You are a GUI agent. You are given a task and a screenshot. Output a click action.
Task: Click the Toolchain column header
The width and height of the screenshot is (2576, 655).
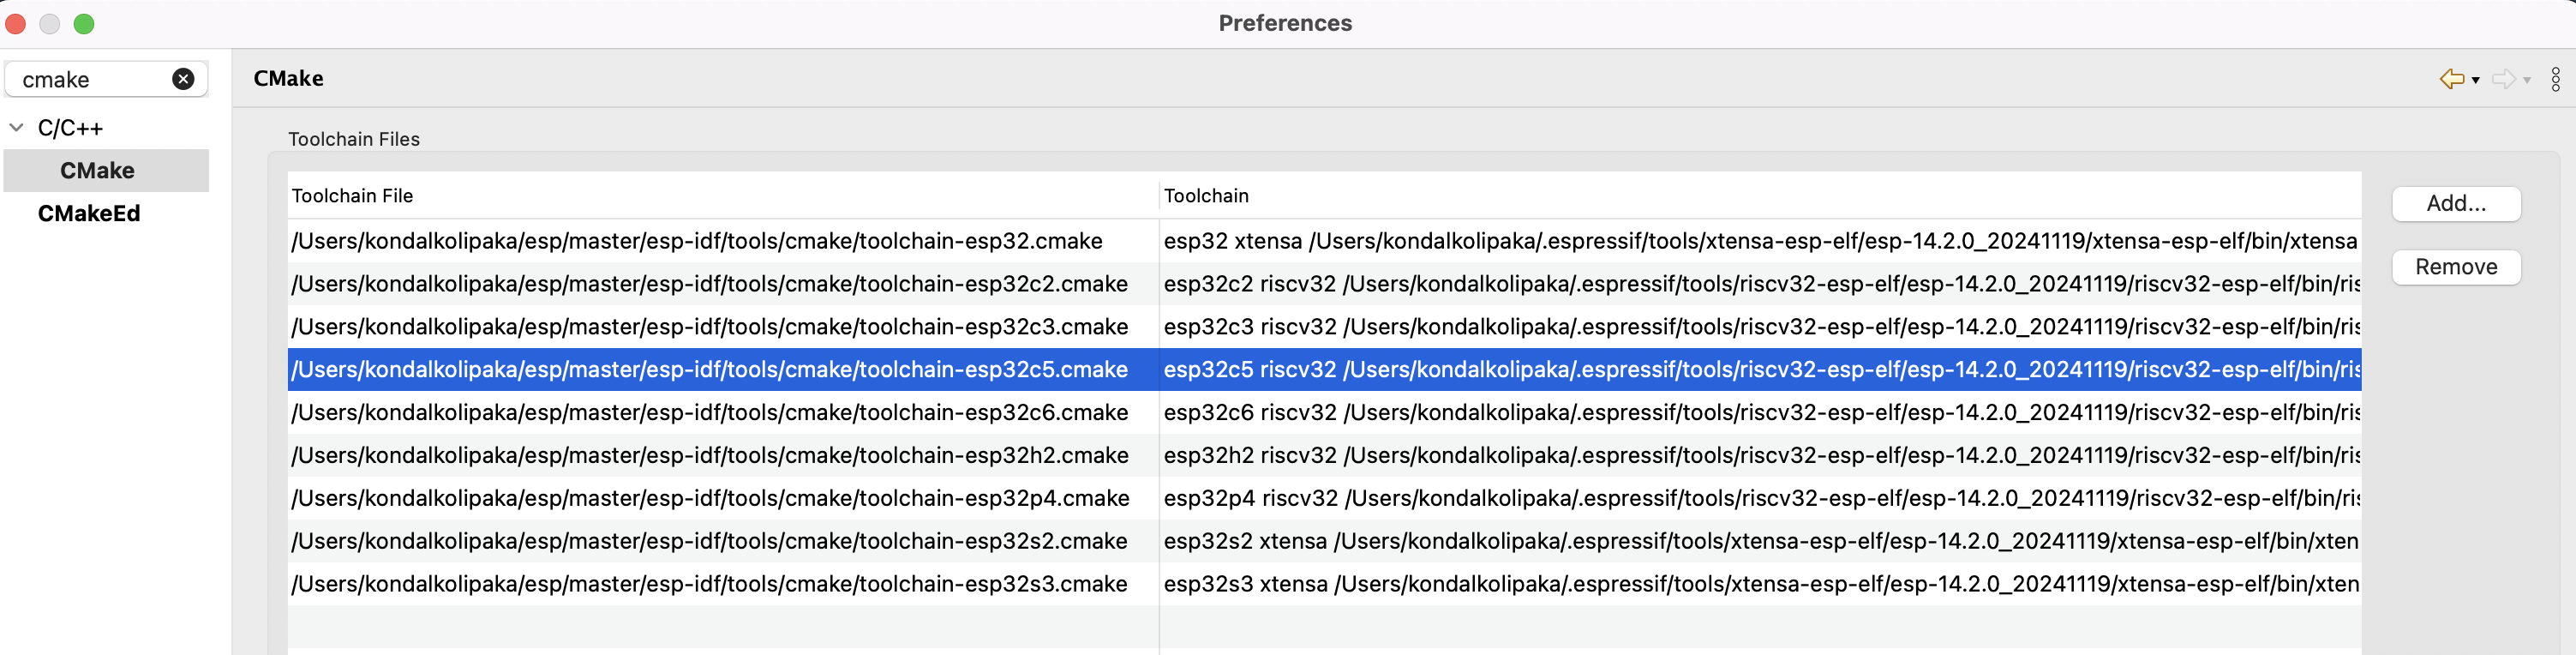[1206, 196]
